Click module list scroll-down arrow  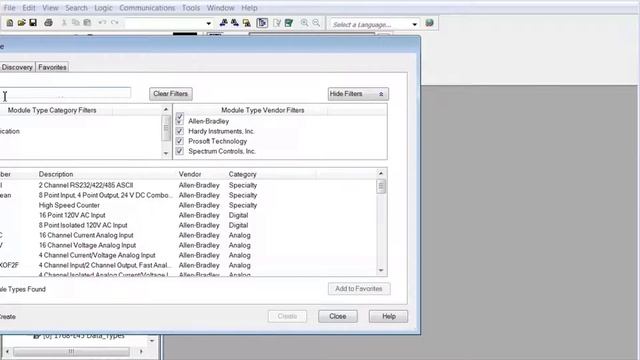pos(381,270)
